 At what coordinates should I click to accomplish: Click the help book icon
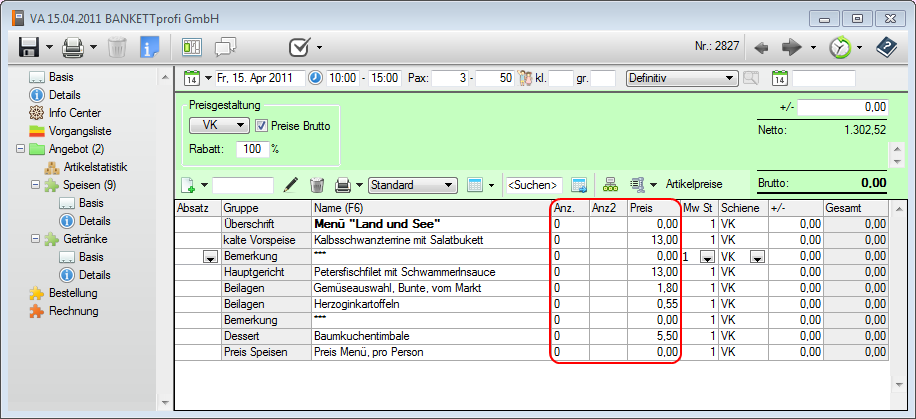point(886,47)
